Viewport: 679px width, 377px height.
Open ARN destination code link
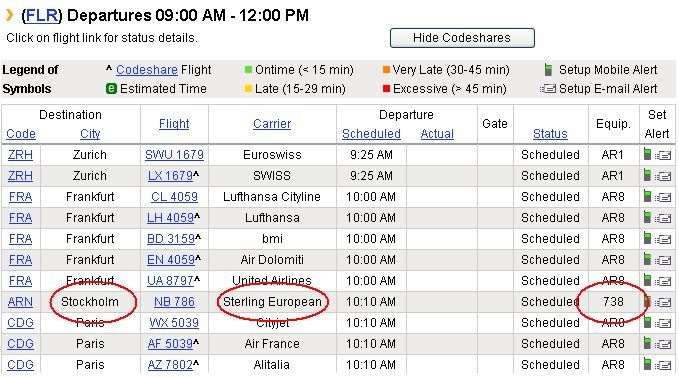tap(20, 302)
